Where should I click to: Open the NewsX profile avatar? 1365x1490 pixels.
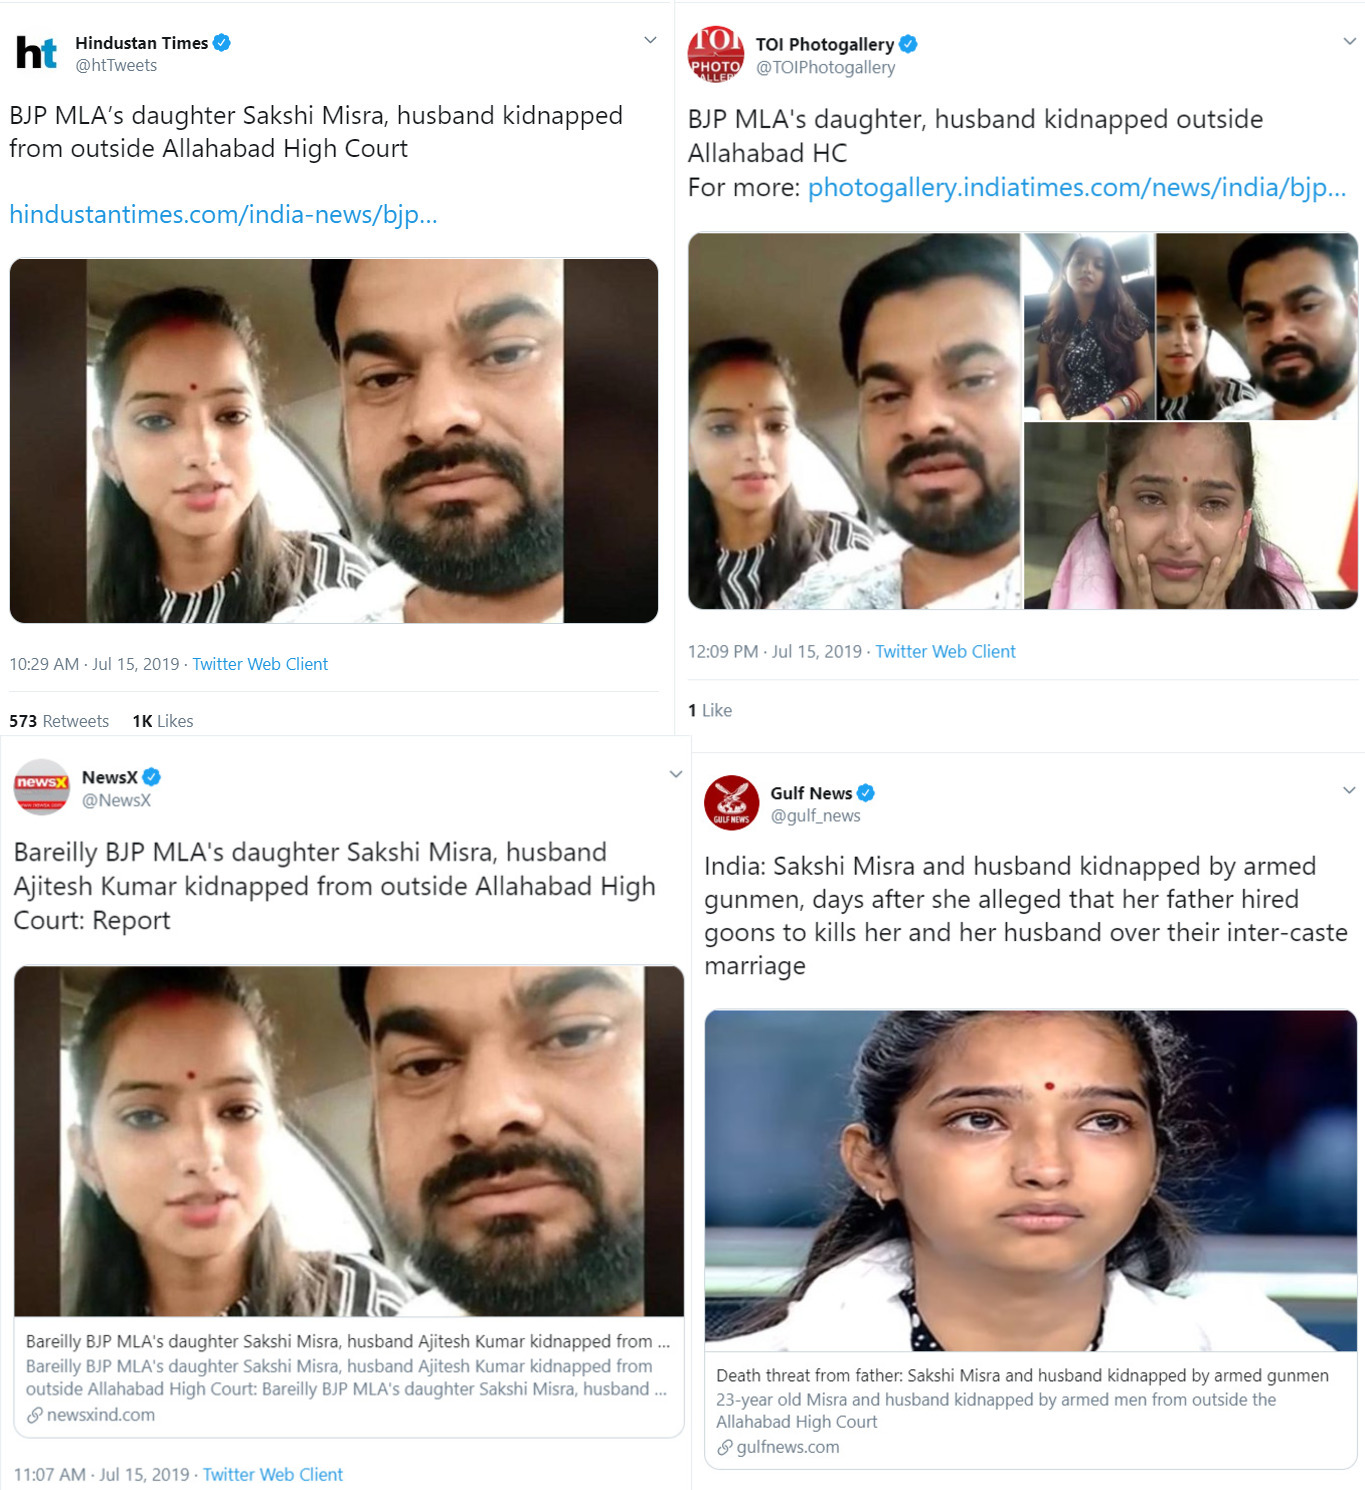coord(41,787)
